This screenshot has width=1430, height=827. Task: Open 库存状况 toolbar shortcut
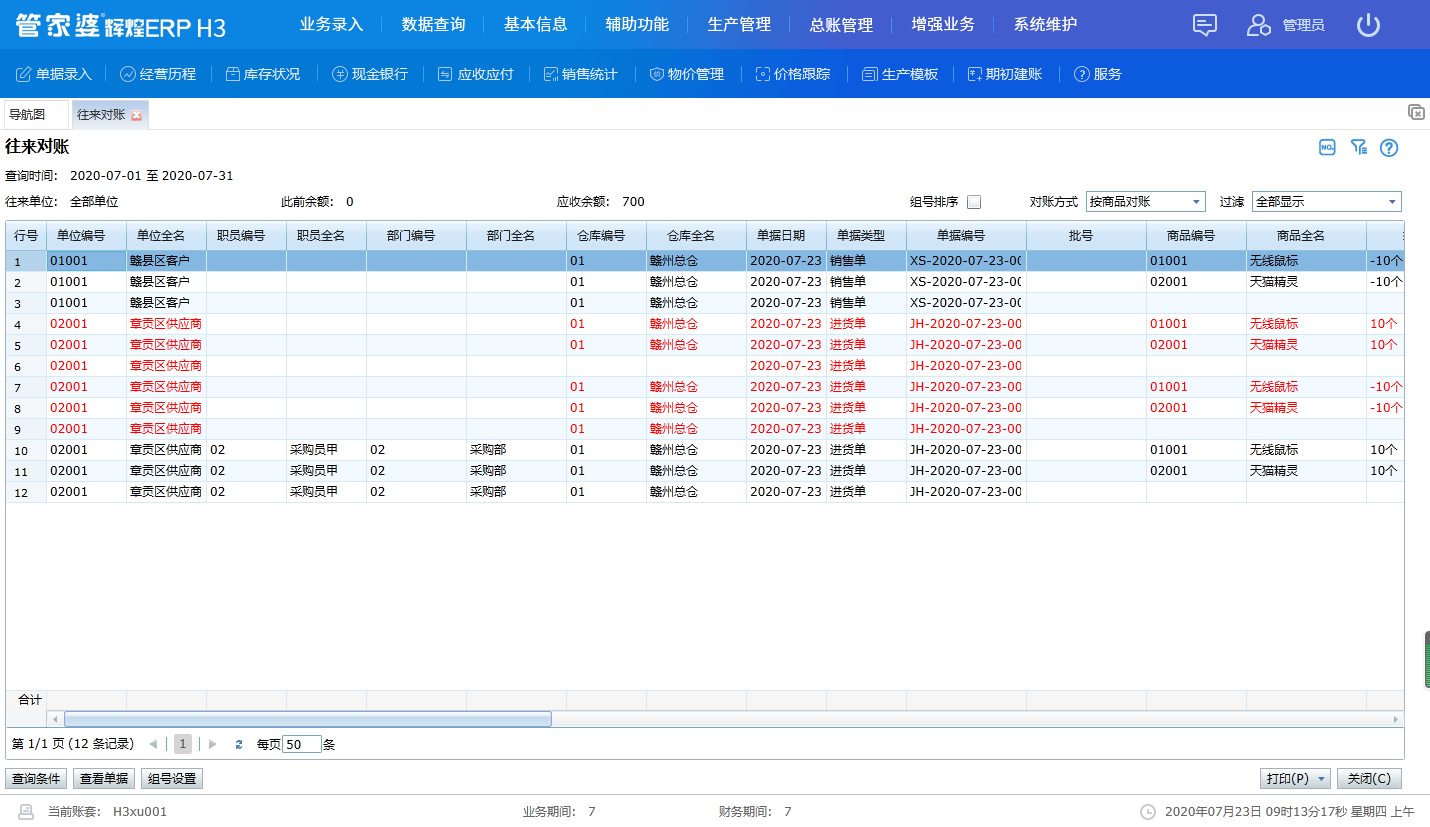point(262,74)
